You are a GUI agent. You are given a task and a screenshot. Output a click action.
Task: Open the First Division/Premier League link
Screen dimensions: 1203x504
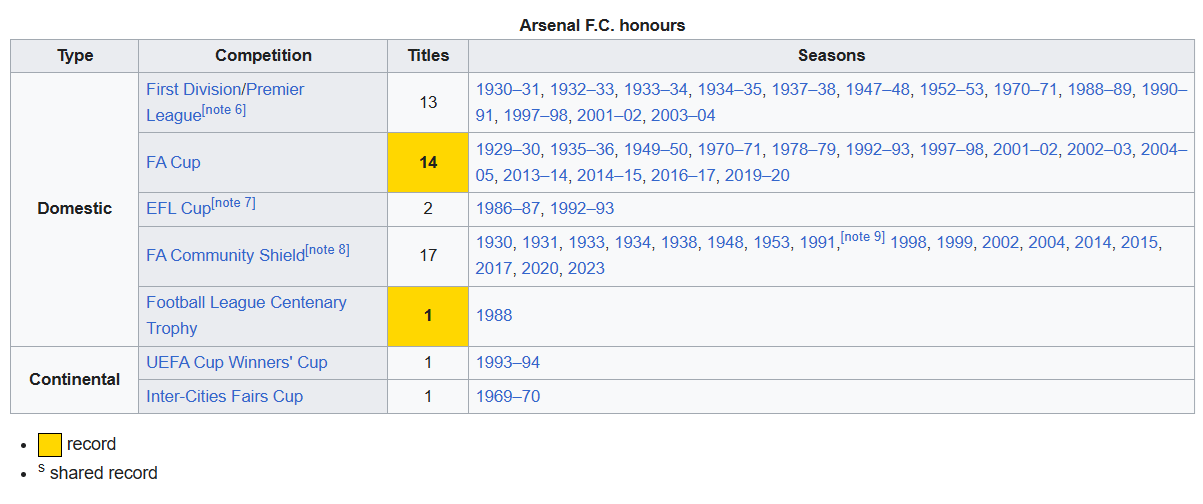(x=225, y=102)
